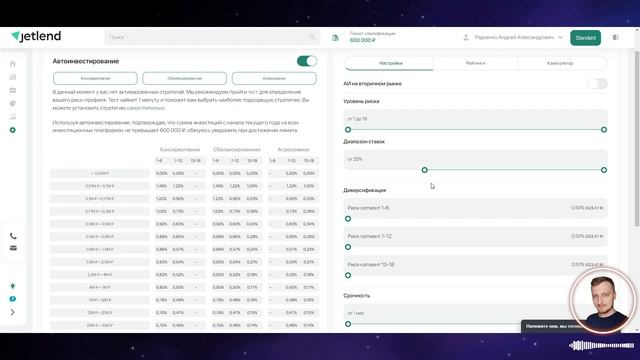The height and width of the screenshot is (360, 640).
Task: Click the panel layout icon after Standard
Action: coord(616,38)
